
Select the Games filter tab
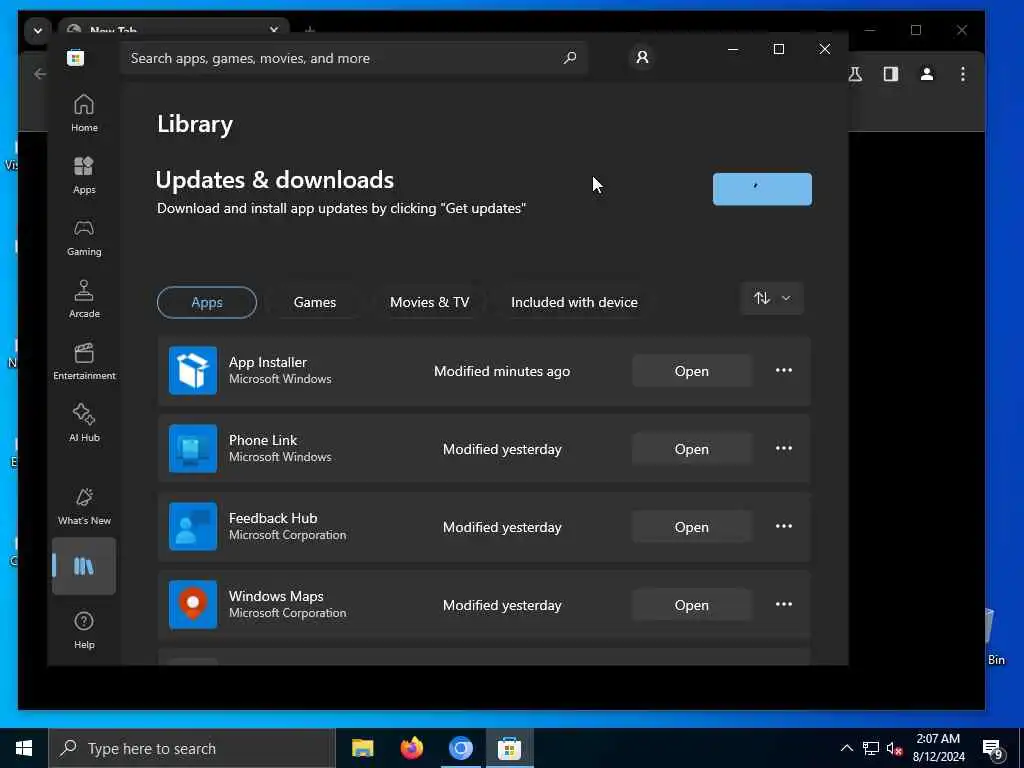point(315,302)
